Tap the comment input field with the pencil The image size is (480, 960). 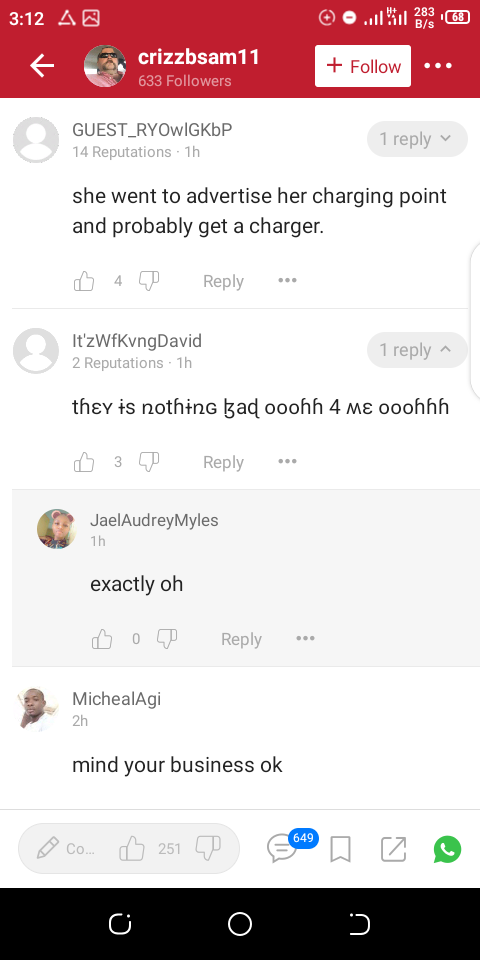[65, 849]
